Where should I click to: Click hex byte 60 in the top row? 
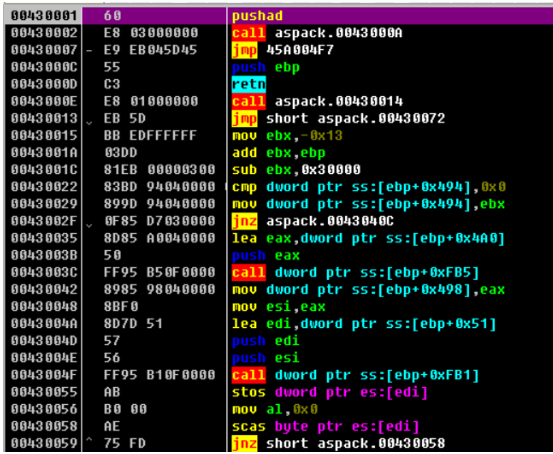coord(113,16)
